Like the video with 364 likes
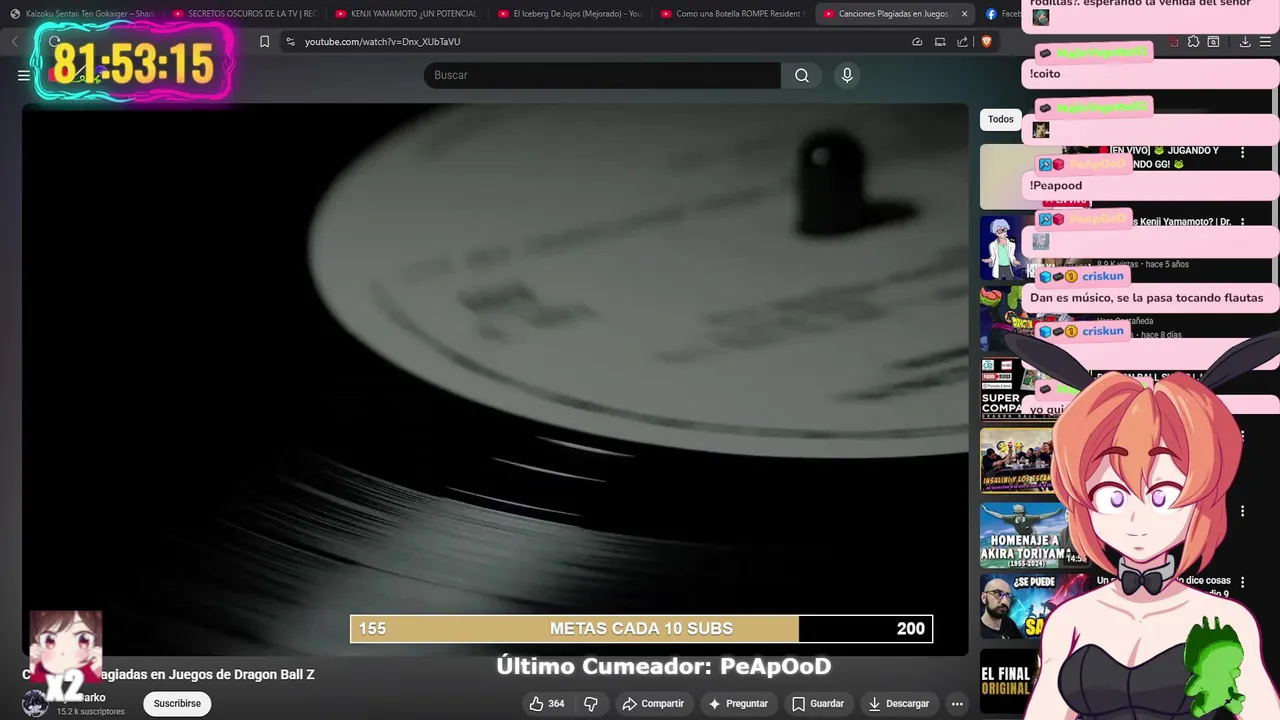 pyautogui.click(x=547, y=704)
